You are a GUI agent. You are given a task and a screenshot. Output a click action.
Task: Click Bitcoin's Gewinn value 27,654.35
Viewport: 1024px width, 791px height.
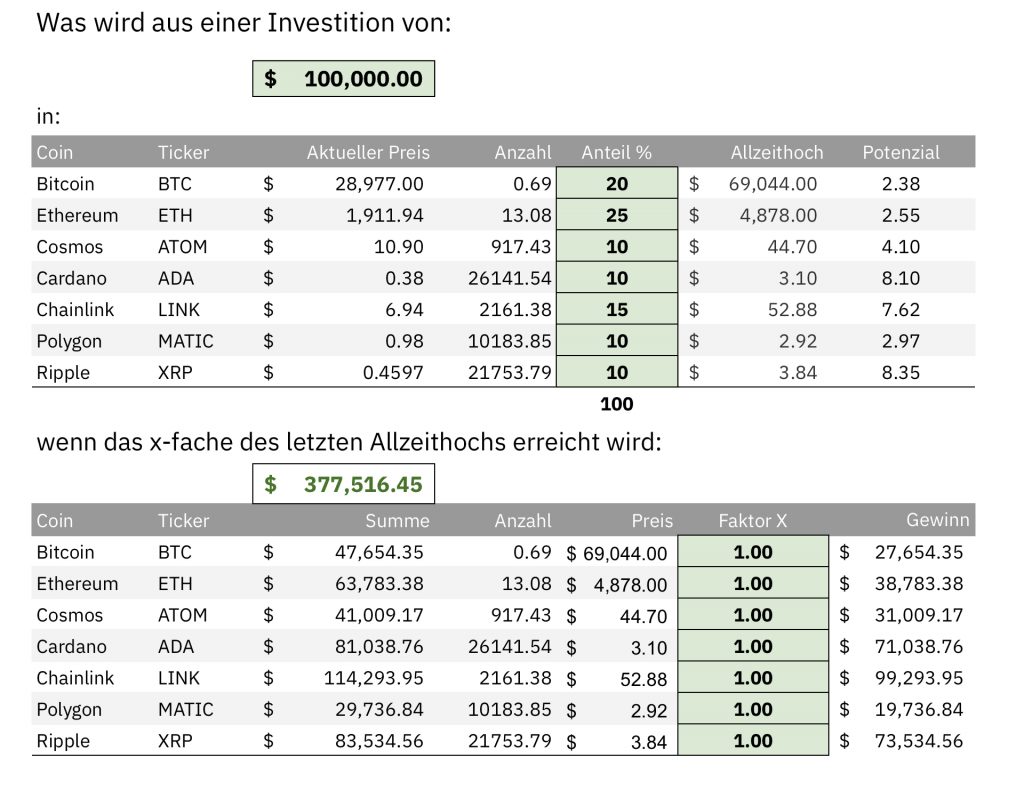click(919, 552)
